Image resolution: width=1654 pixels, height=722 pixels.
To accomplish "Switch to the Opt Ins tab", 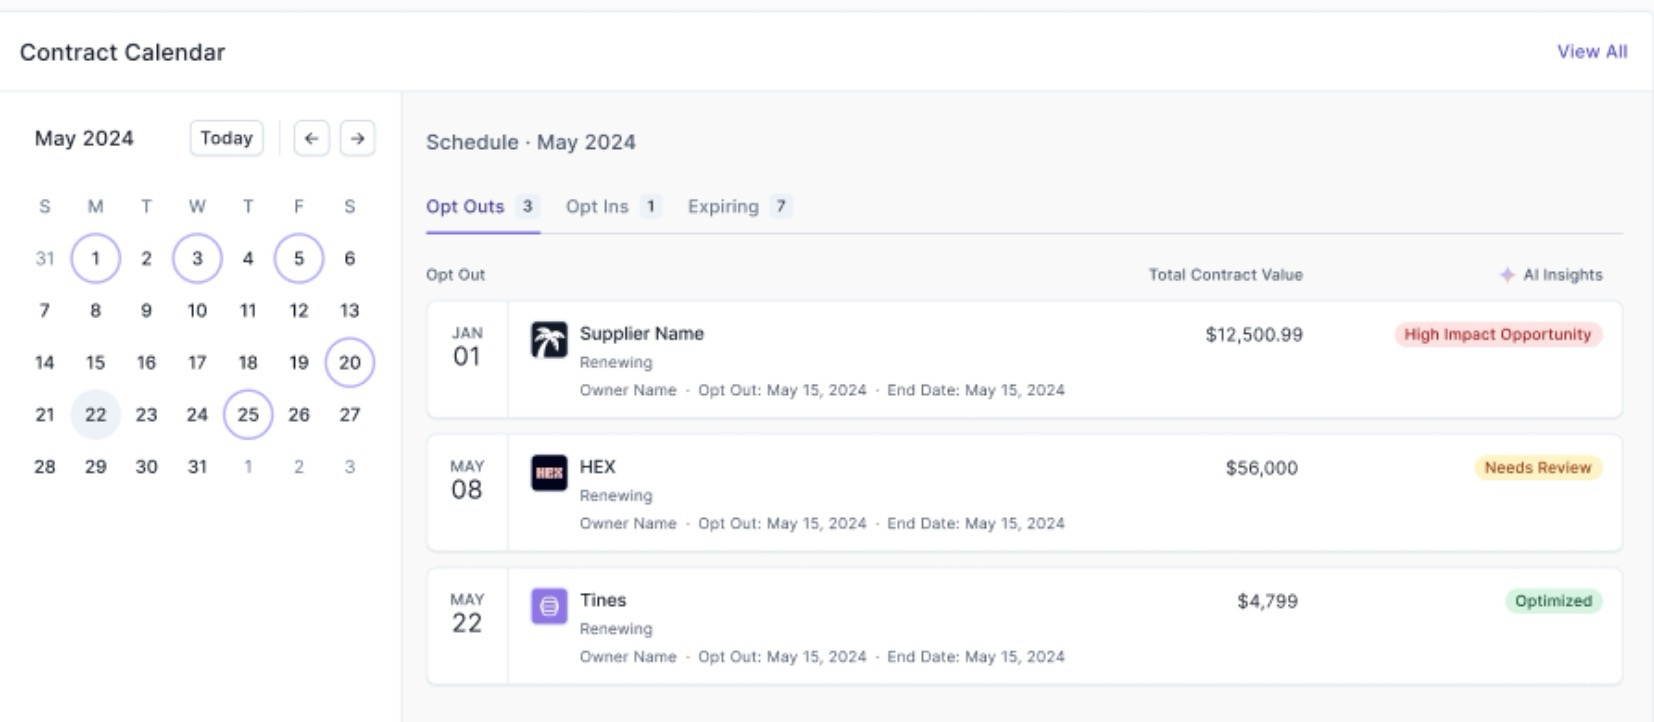I will pos(597,207).
